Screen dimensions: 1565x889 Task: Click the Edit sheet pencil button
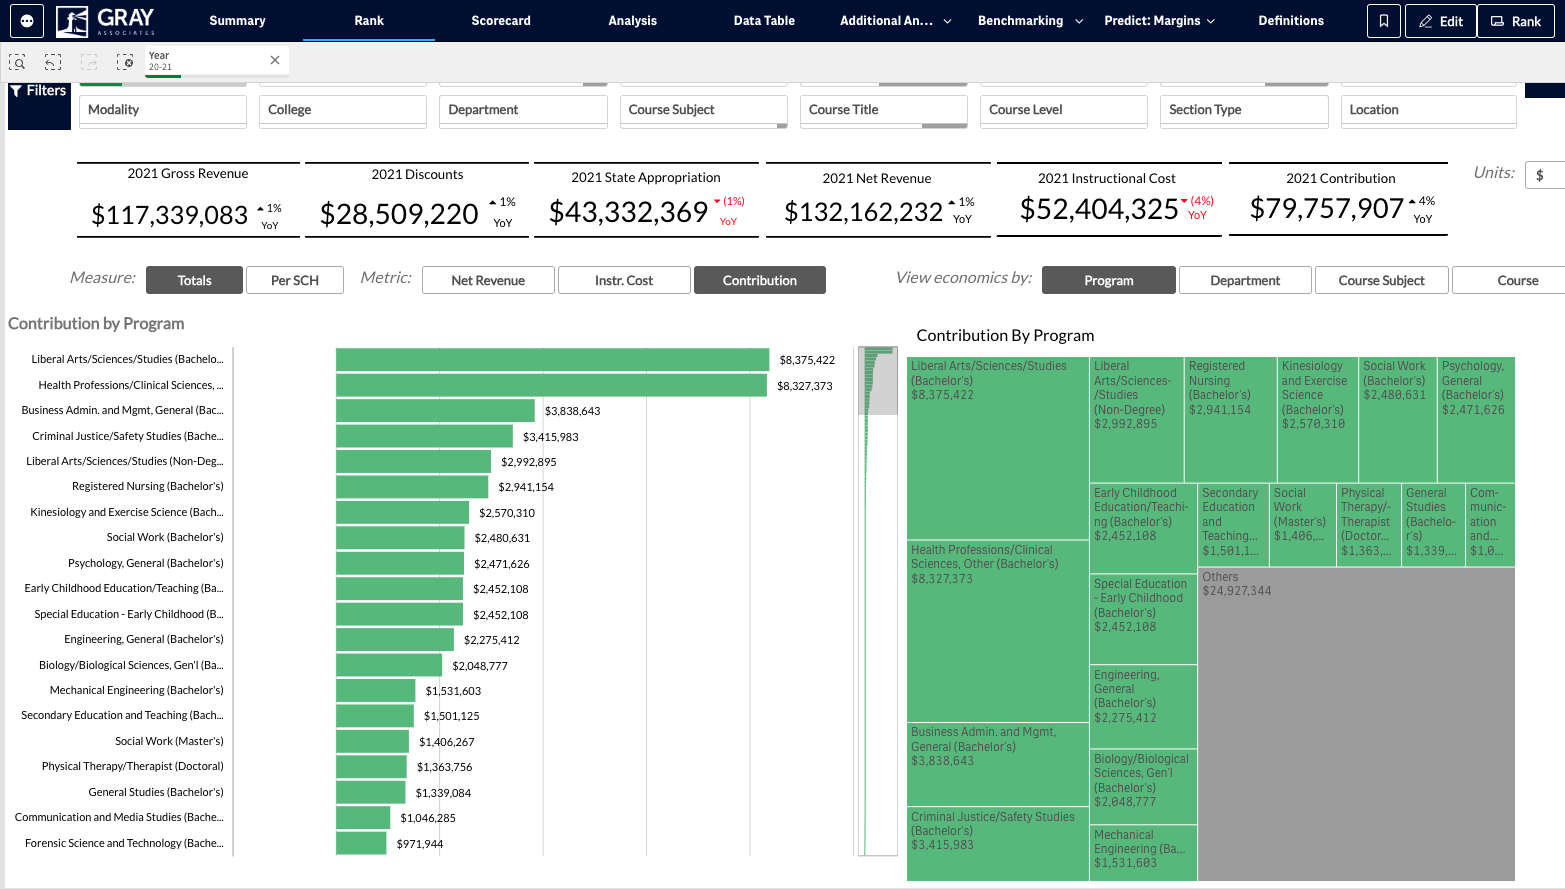(x=1441, y=21)
